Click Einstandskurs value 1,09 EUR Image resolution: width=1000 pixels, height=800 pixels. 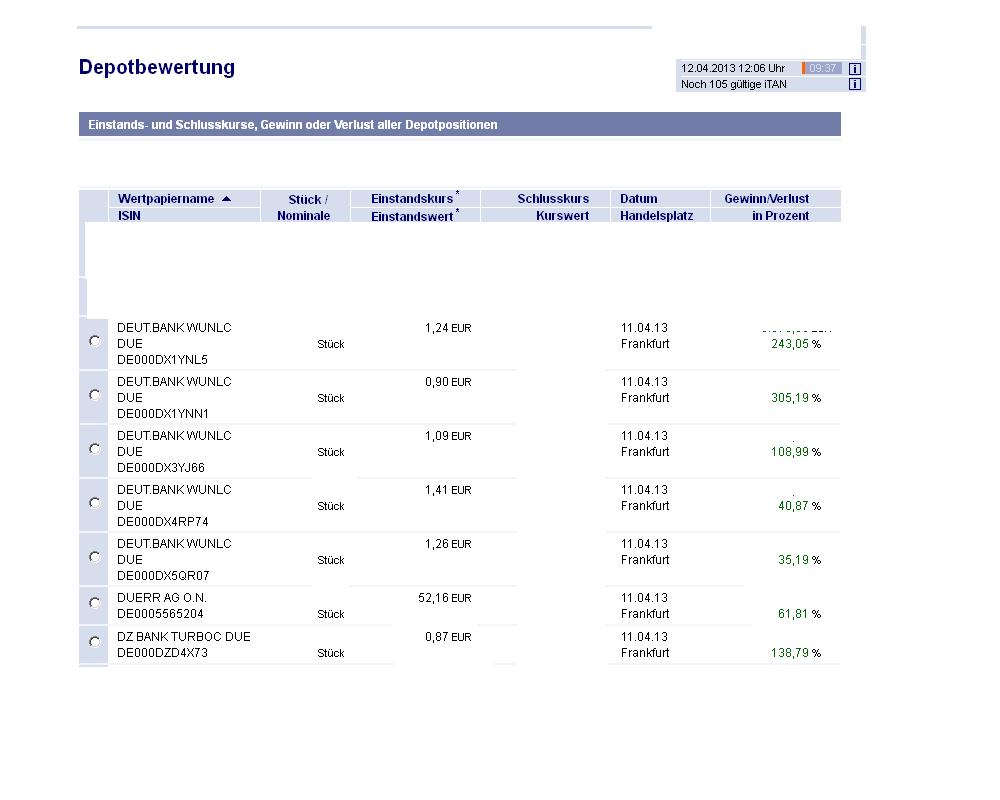(x=448, y=436)
